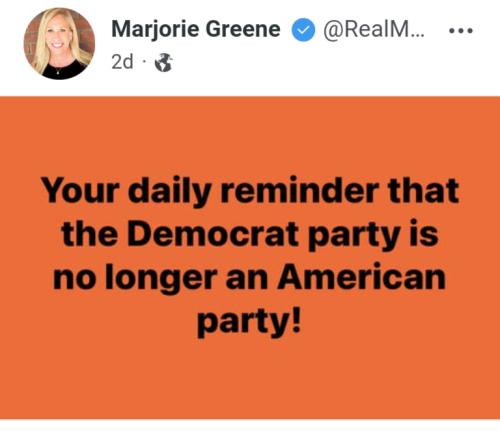500x436 pixels.
Task: Click the word 'reminder' in the post
Action: (x=299, y=190)
